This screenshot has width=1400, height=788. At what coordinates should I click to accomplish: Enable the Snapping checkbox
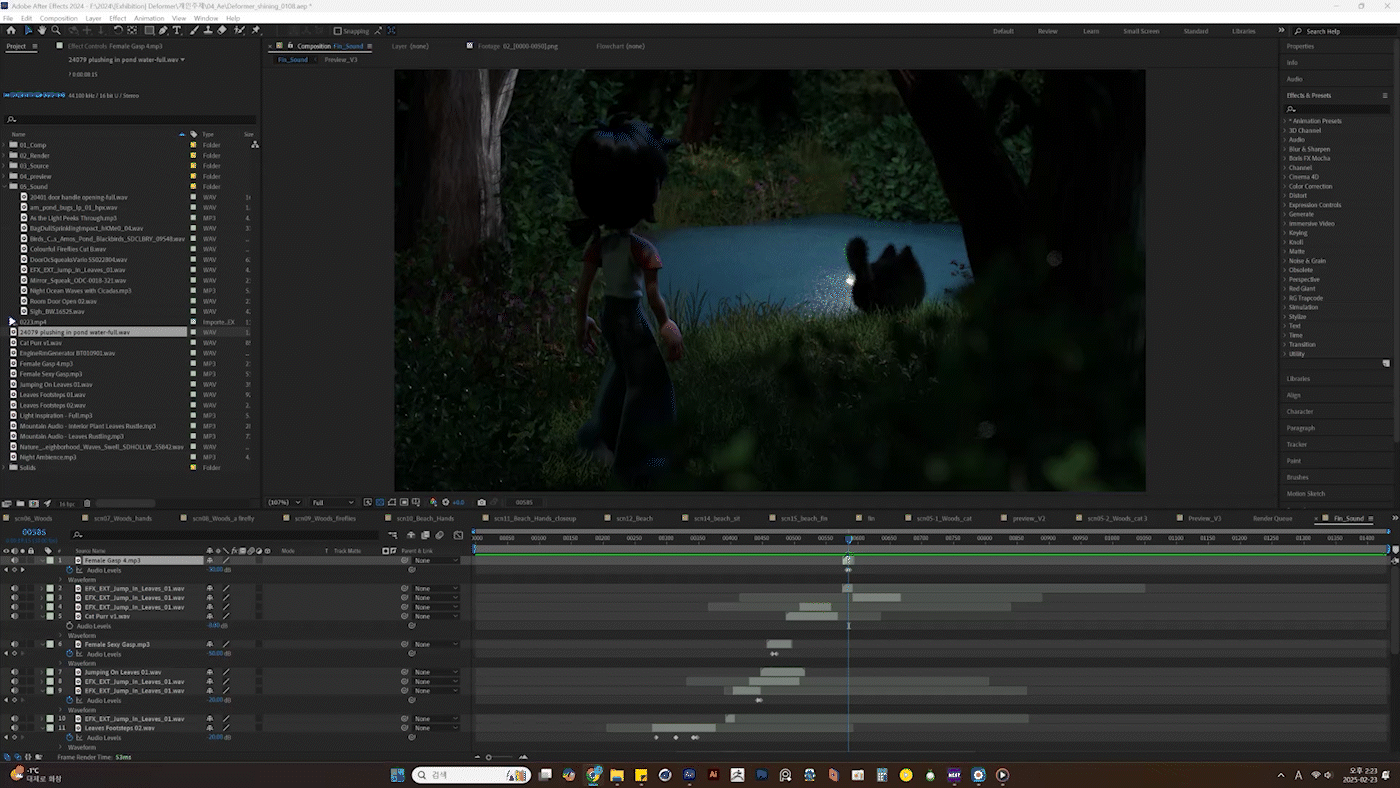coord(337,31)
